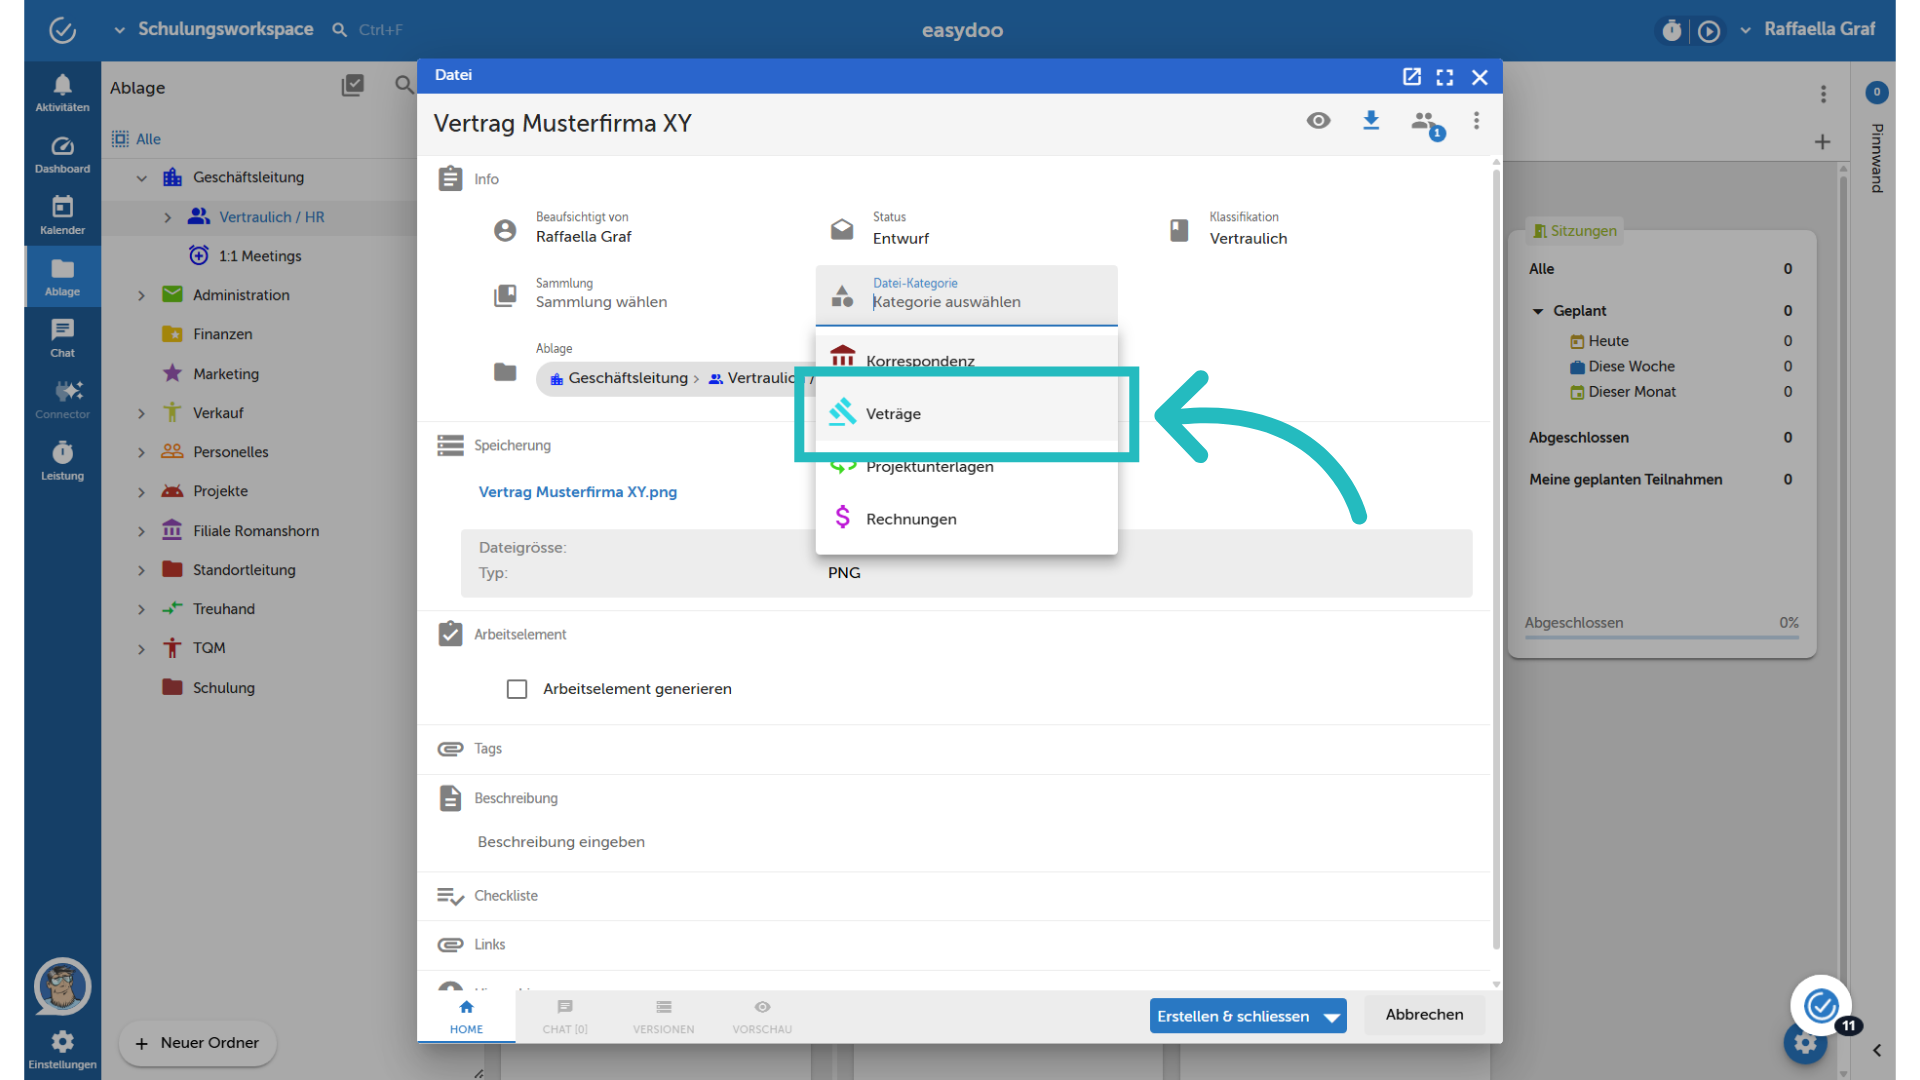Open the three-dot menu on the right panel

(1823, 93)
